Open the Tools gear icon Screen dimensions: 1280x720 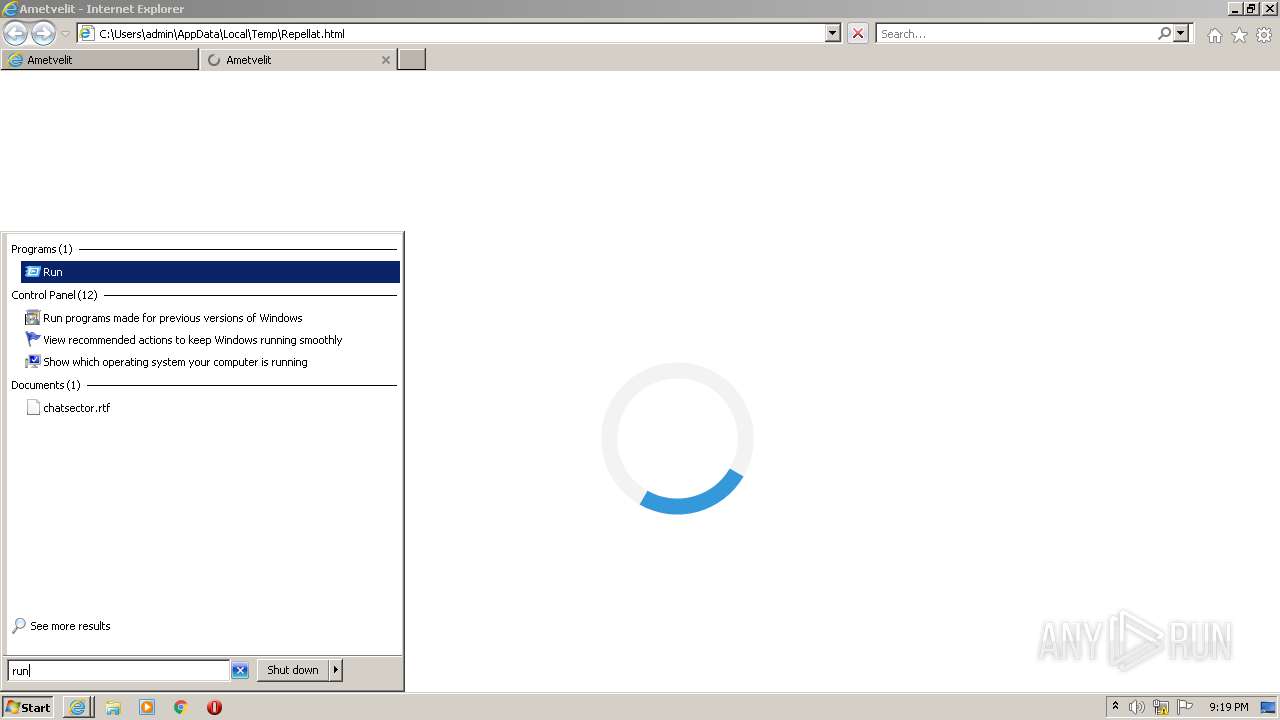click(x=1264, y=35)
